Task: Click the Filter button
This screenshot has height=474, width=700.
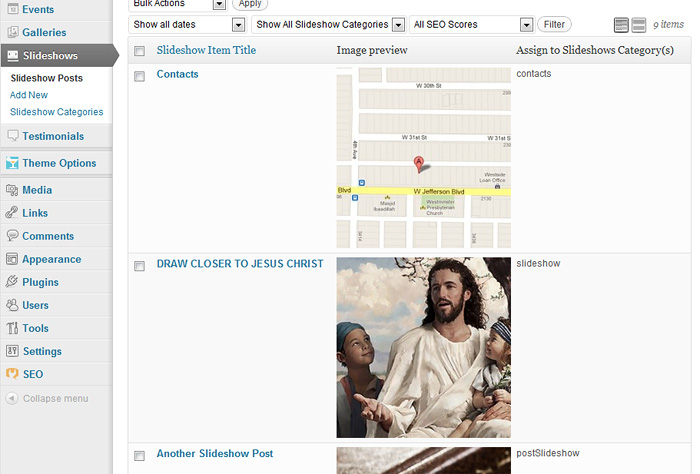Action: pos(554,25)
